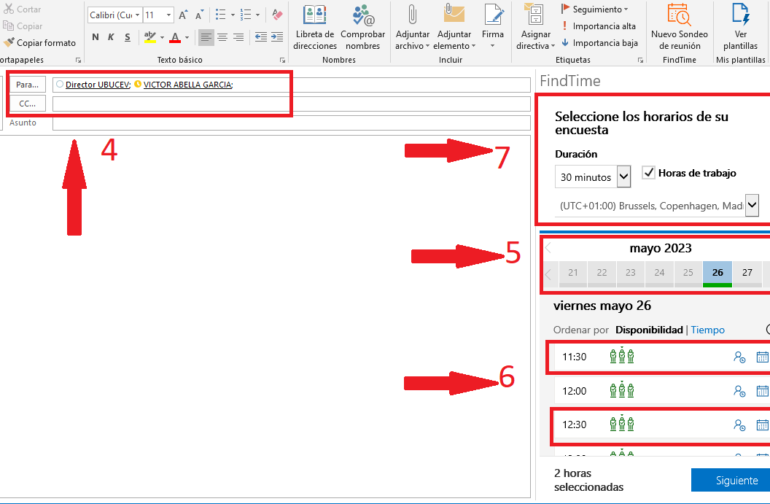The height and width of the screenshot is (504, 770).
Task: Sort time slots by Tiempo
Action: 708,330
